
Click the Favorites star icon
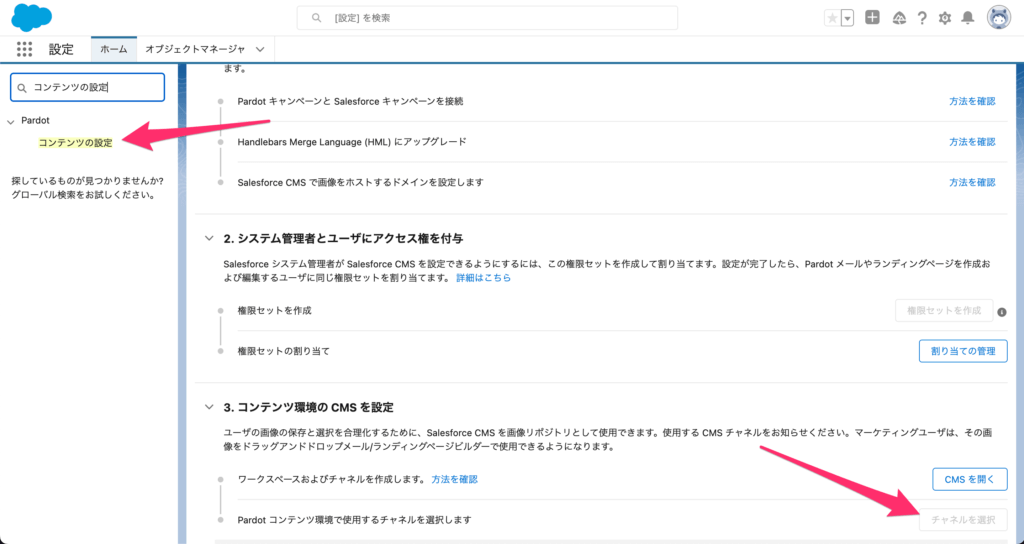point(831,18)
